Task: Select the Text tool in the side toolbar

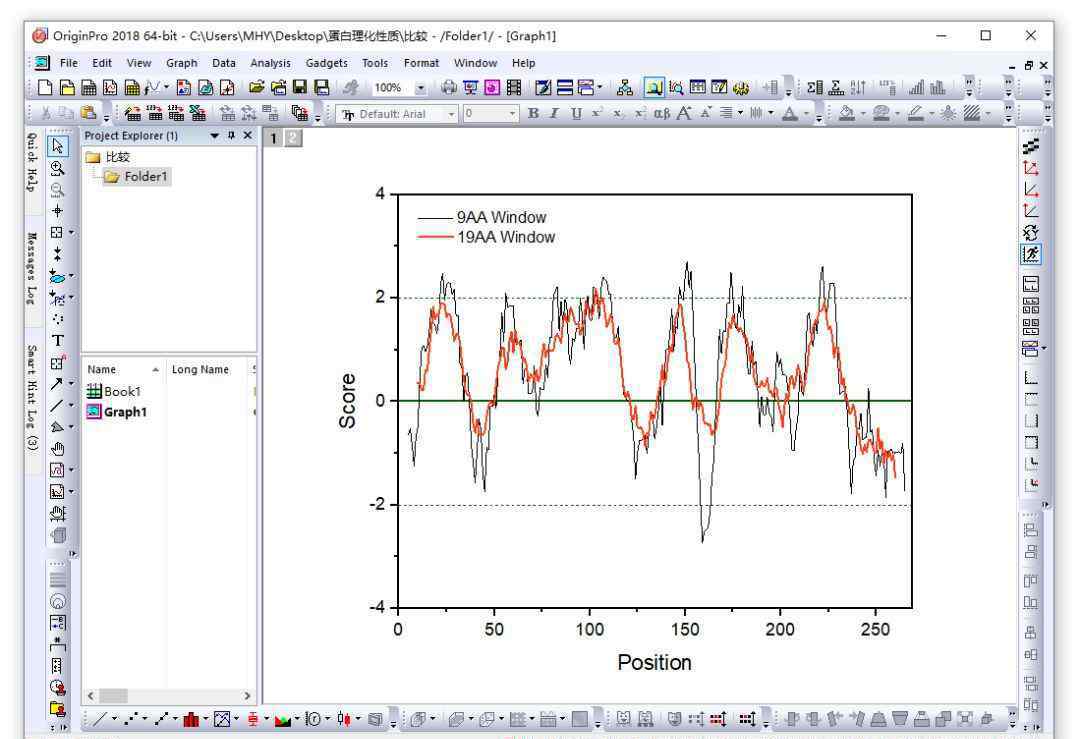Action: (58, 340)
